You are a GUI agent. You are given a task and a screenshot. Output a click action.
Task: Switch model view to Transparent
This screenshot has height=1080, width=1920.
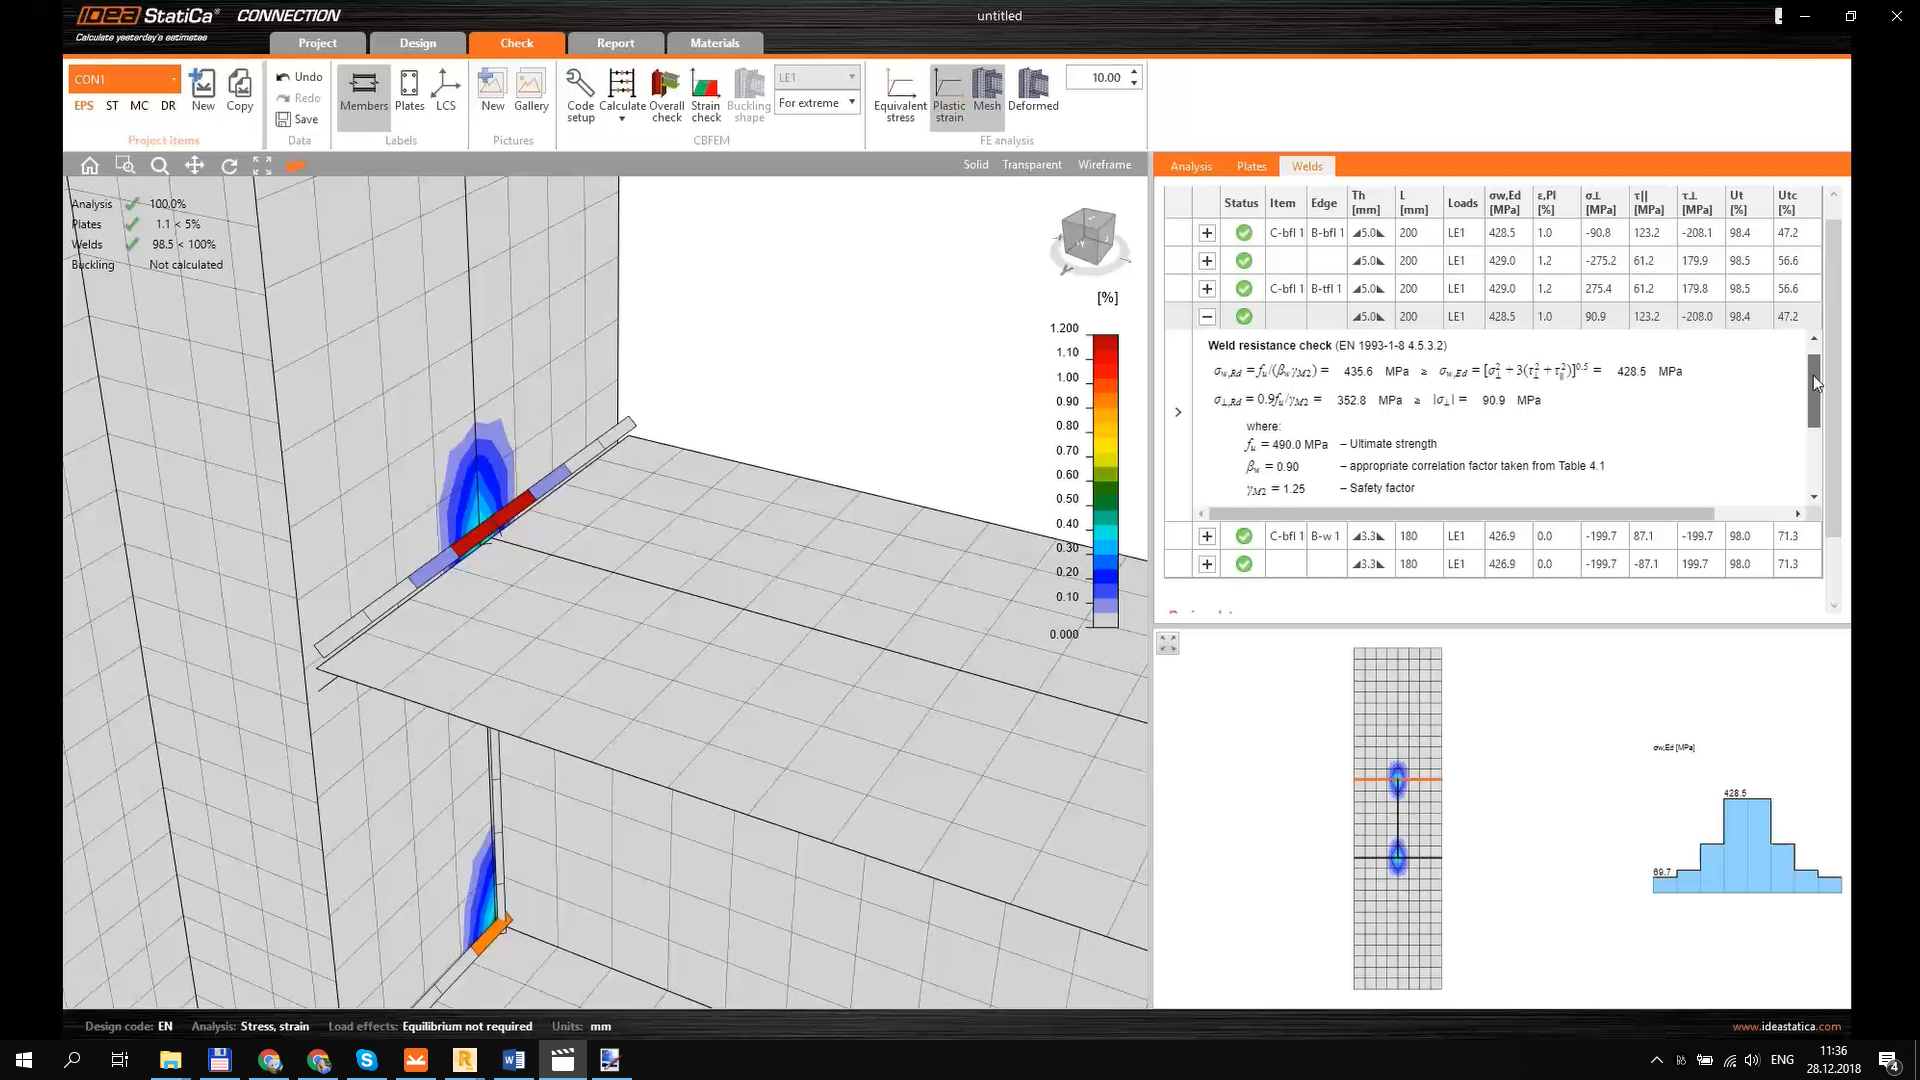pos(1031,164)
